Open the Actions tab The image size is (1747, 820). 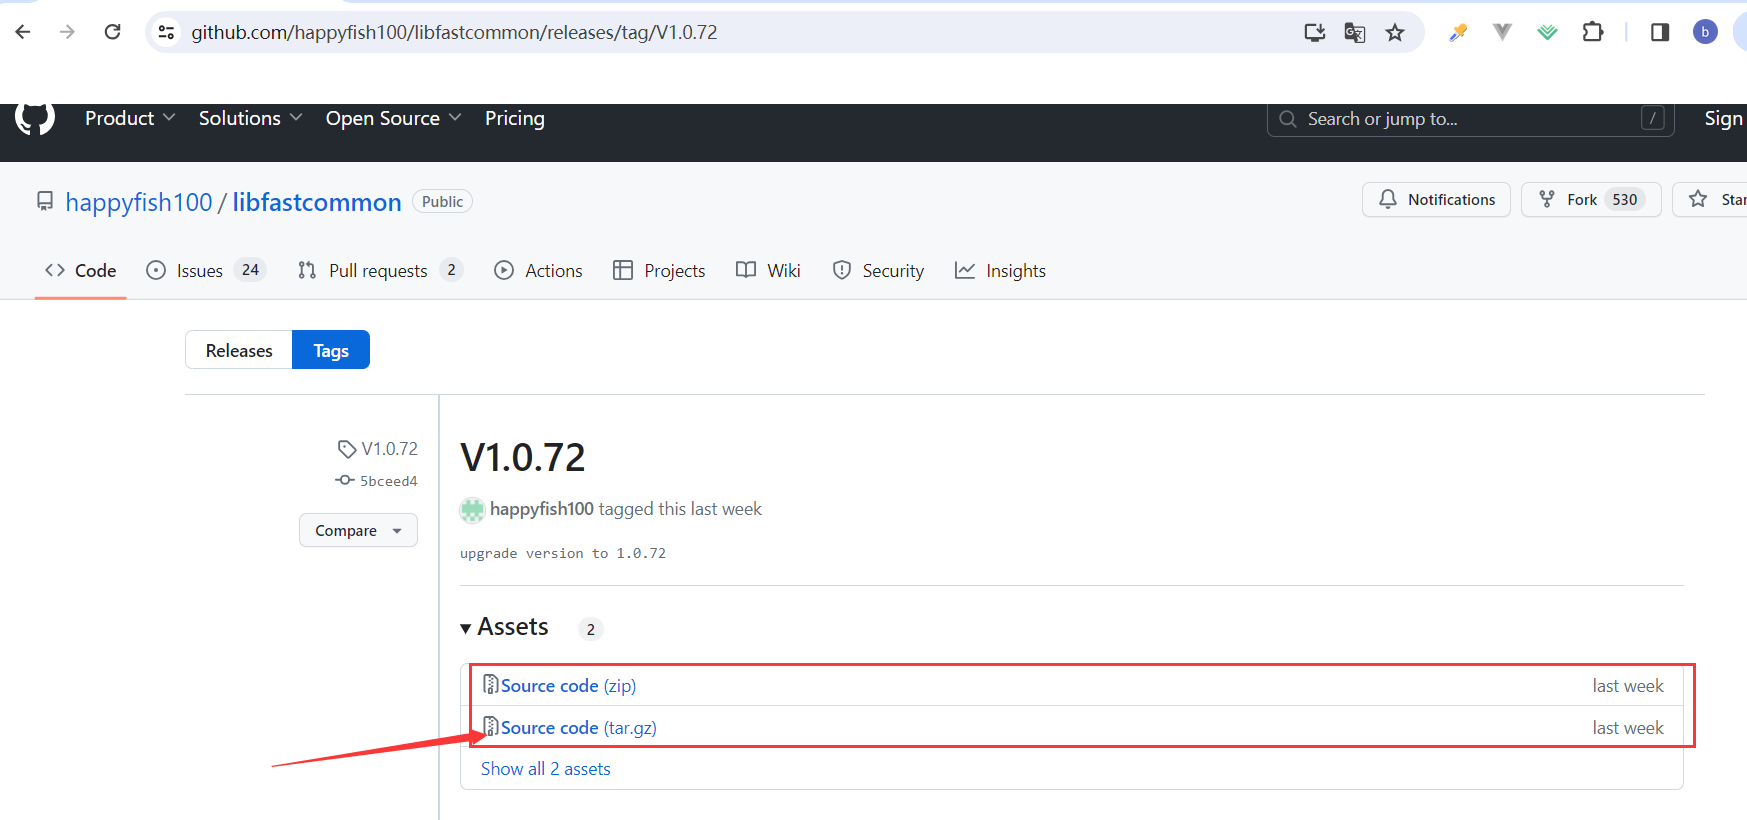538,270
